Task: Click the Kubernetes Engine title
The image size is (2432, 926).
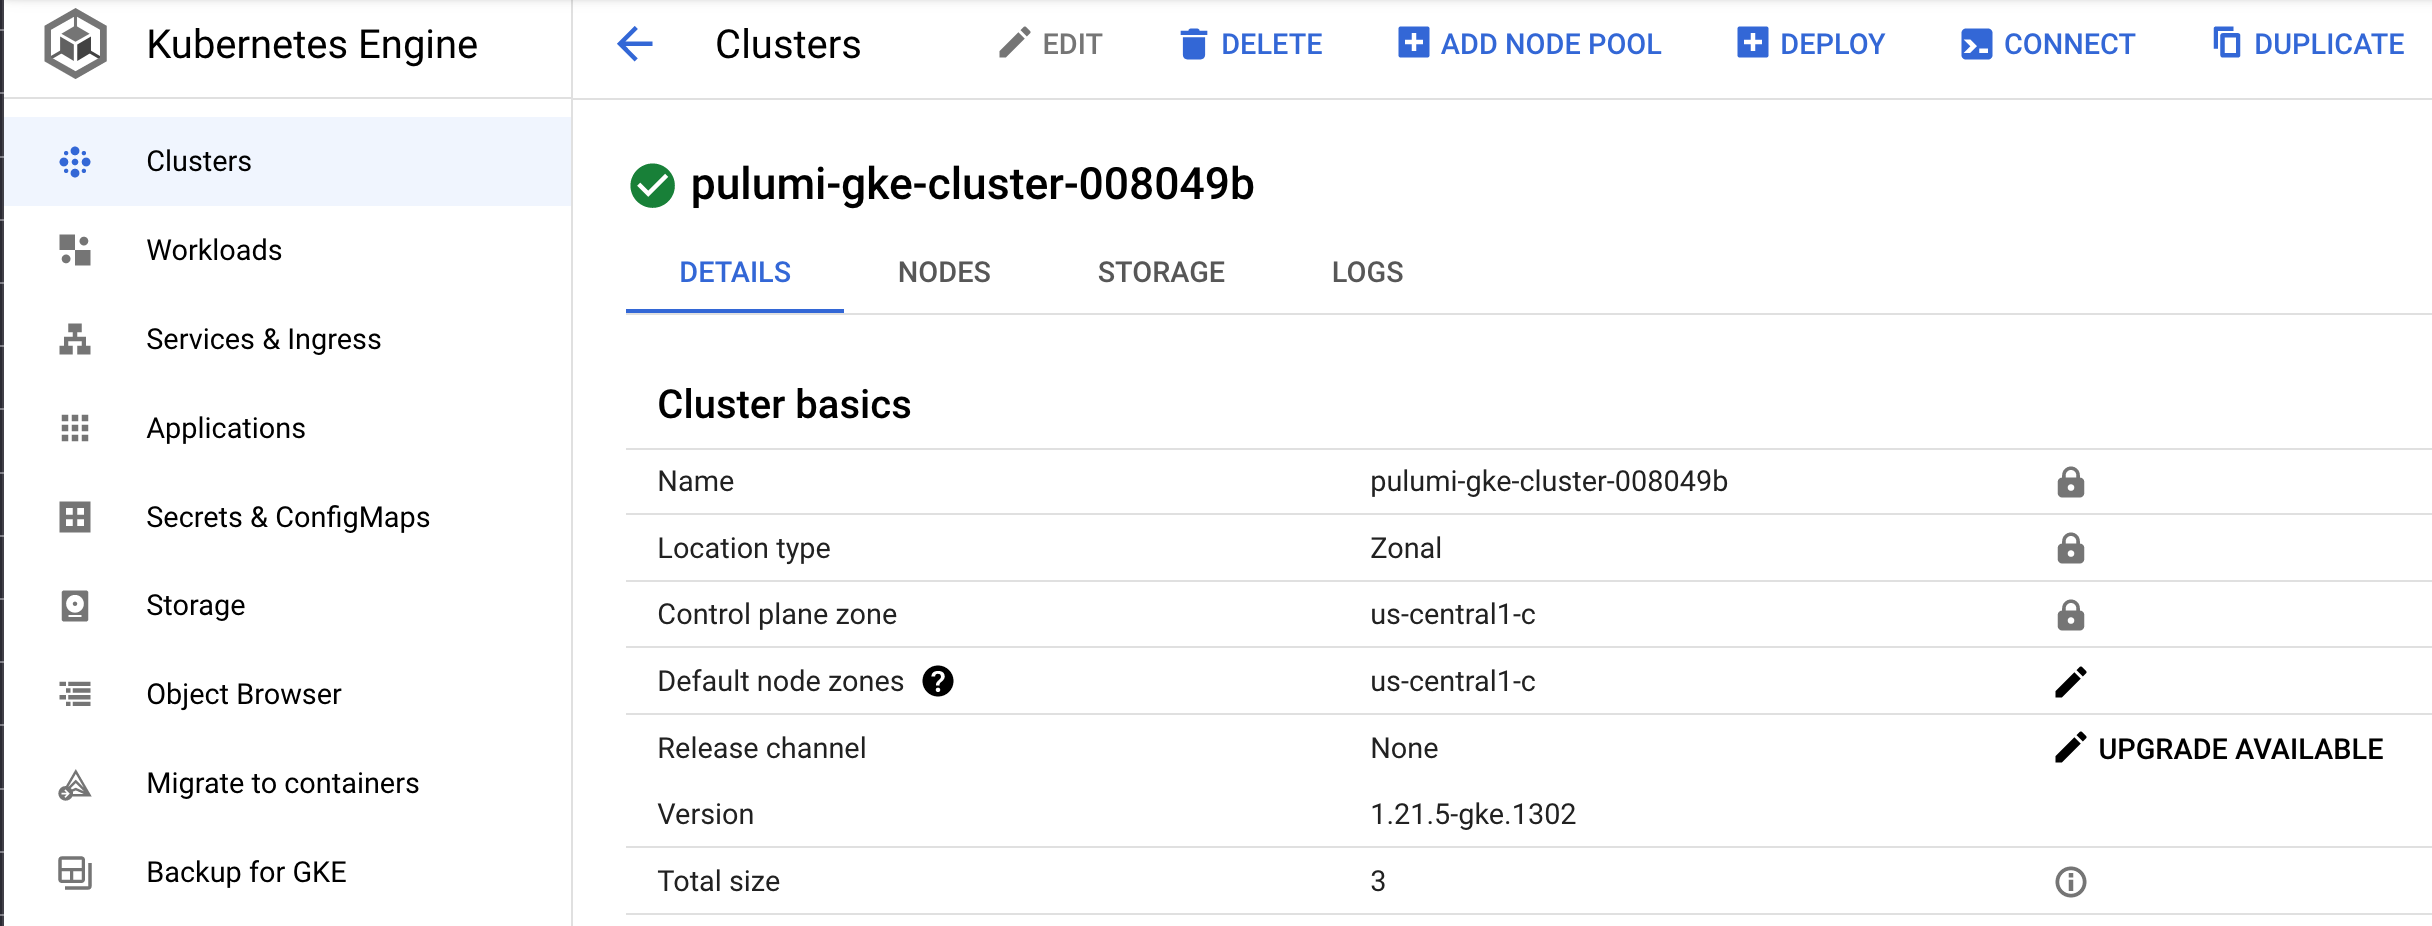Action: (x=312, y=45)
